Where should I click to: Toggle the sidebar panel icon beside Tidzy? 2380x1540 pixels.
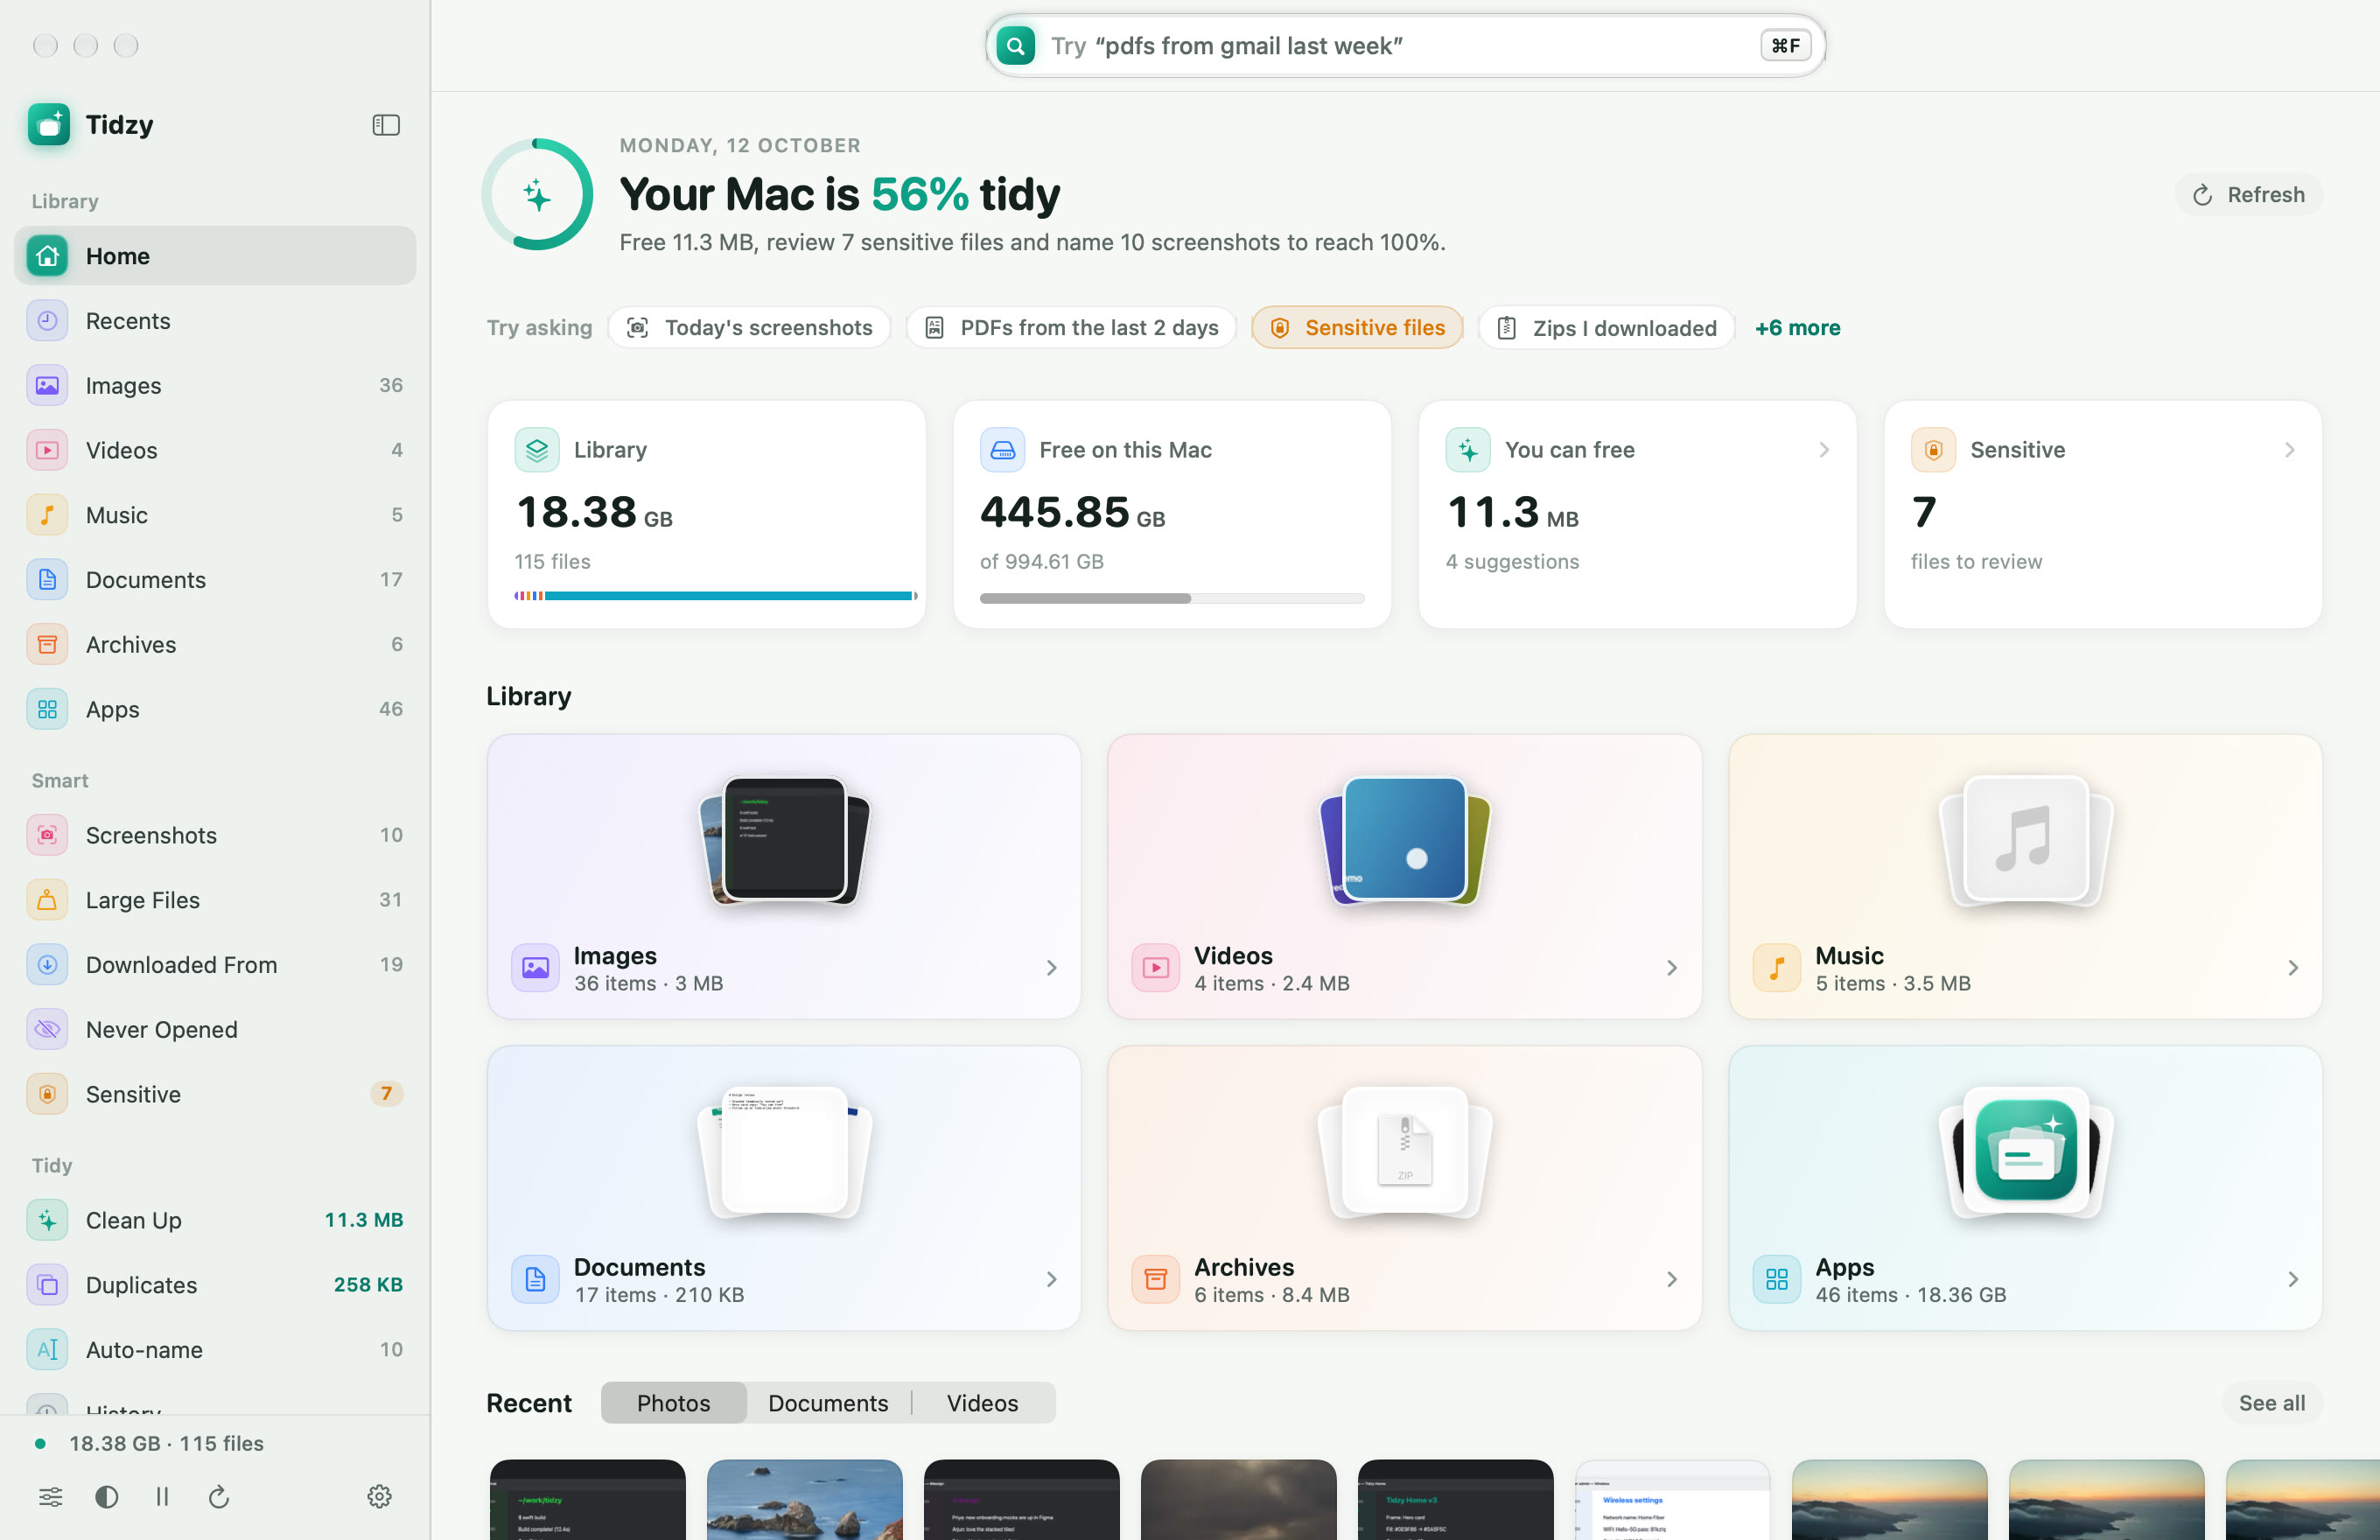[x=386, y=125]
